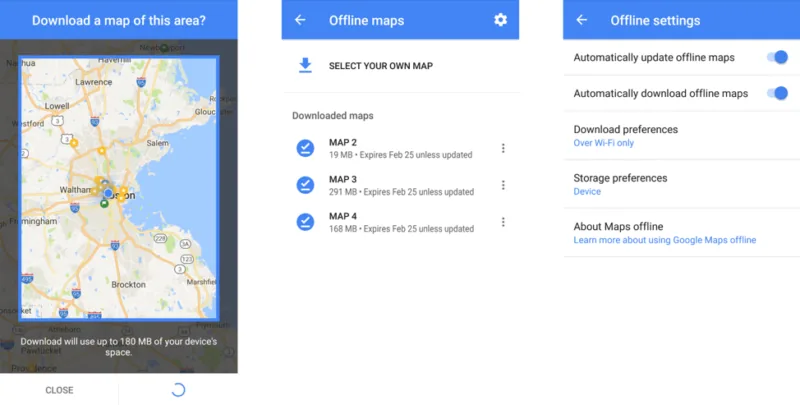Image resolution: width=800 pixels, height=405 pixels.
Task: Follow Learn more about using Google Maps offline
Action: tap(664, 240)
